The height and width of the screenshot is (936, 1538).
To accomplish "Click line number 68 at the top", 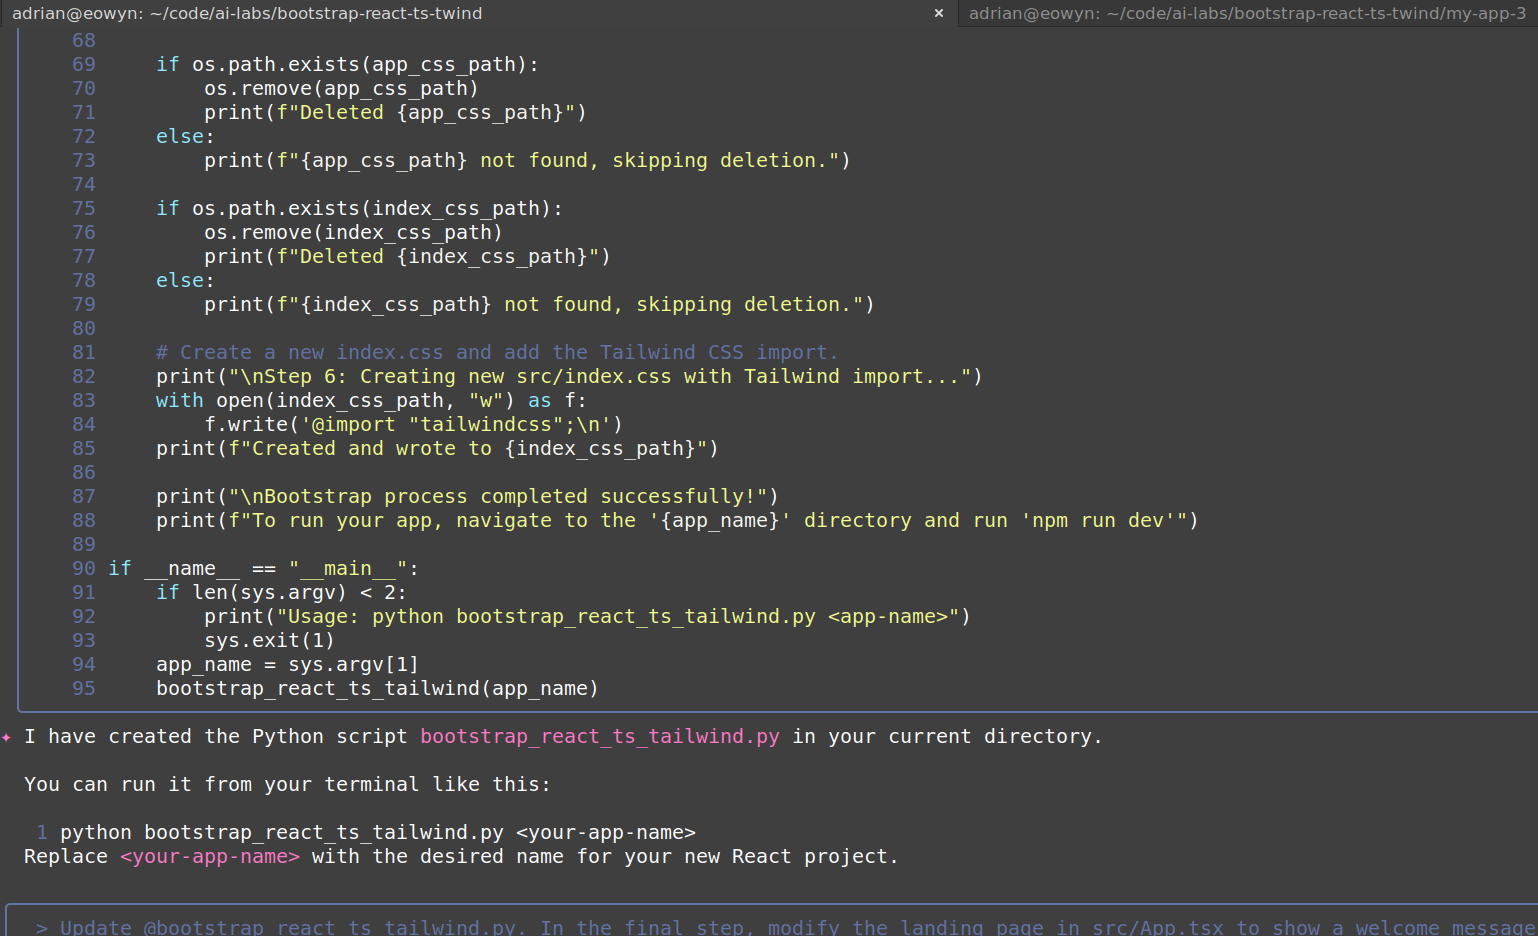I will [83, 39].
